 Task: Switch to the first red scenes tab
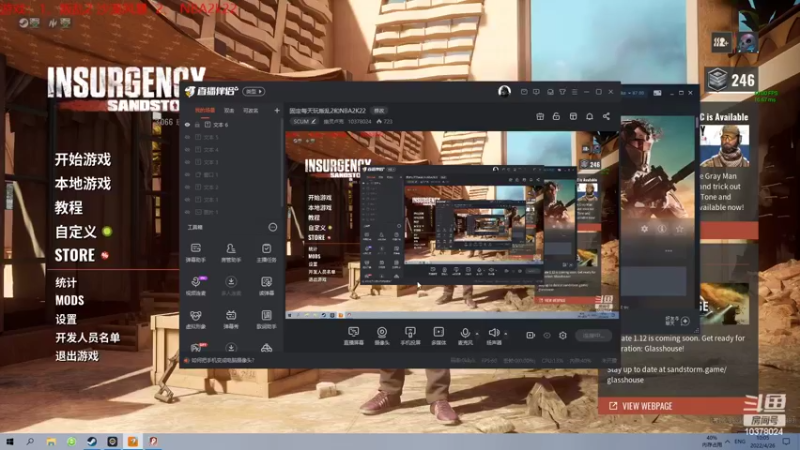point(205,110)
